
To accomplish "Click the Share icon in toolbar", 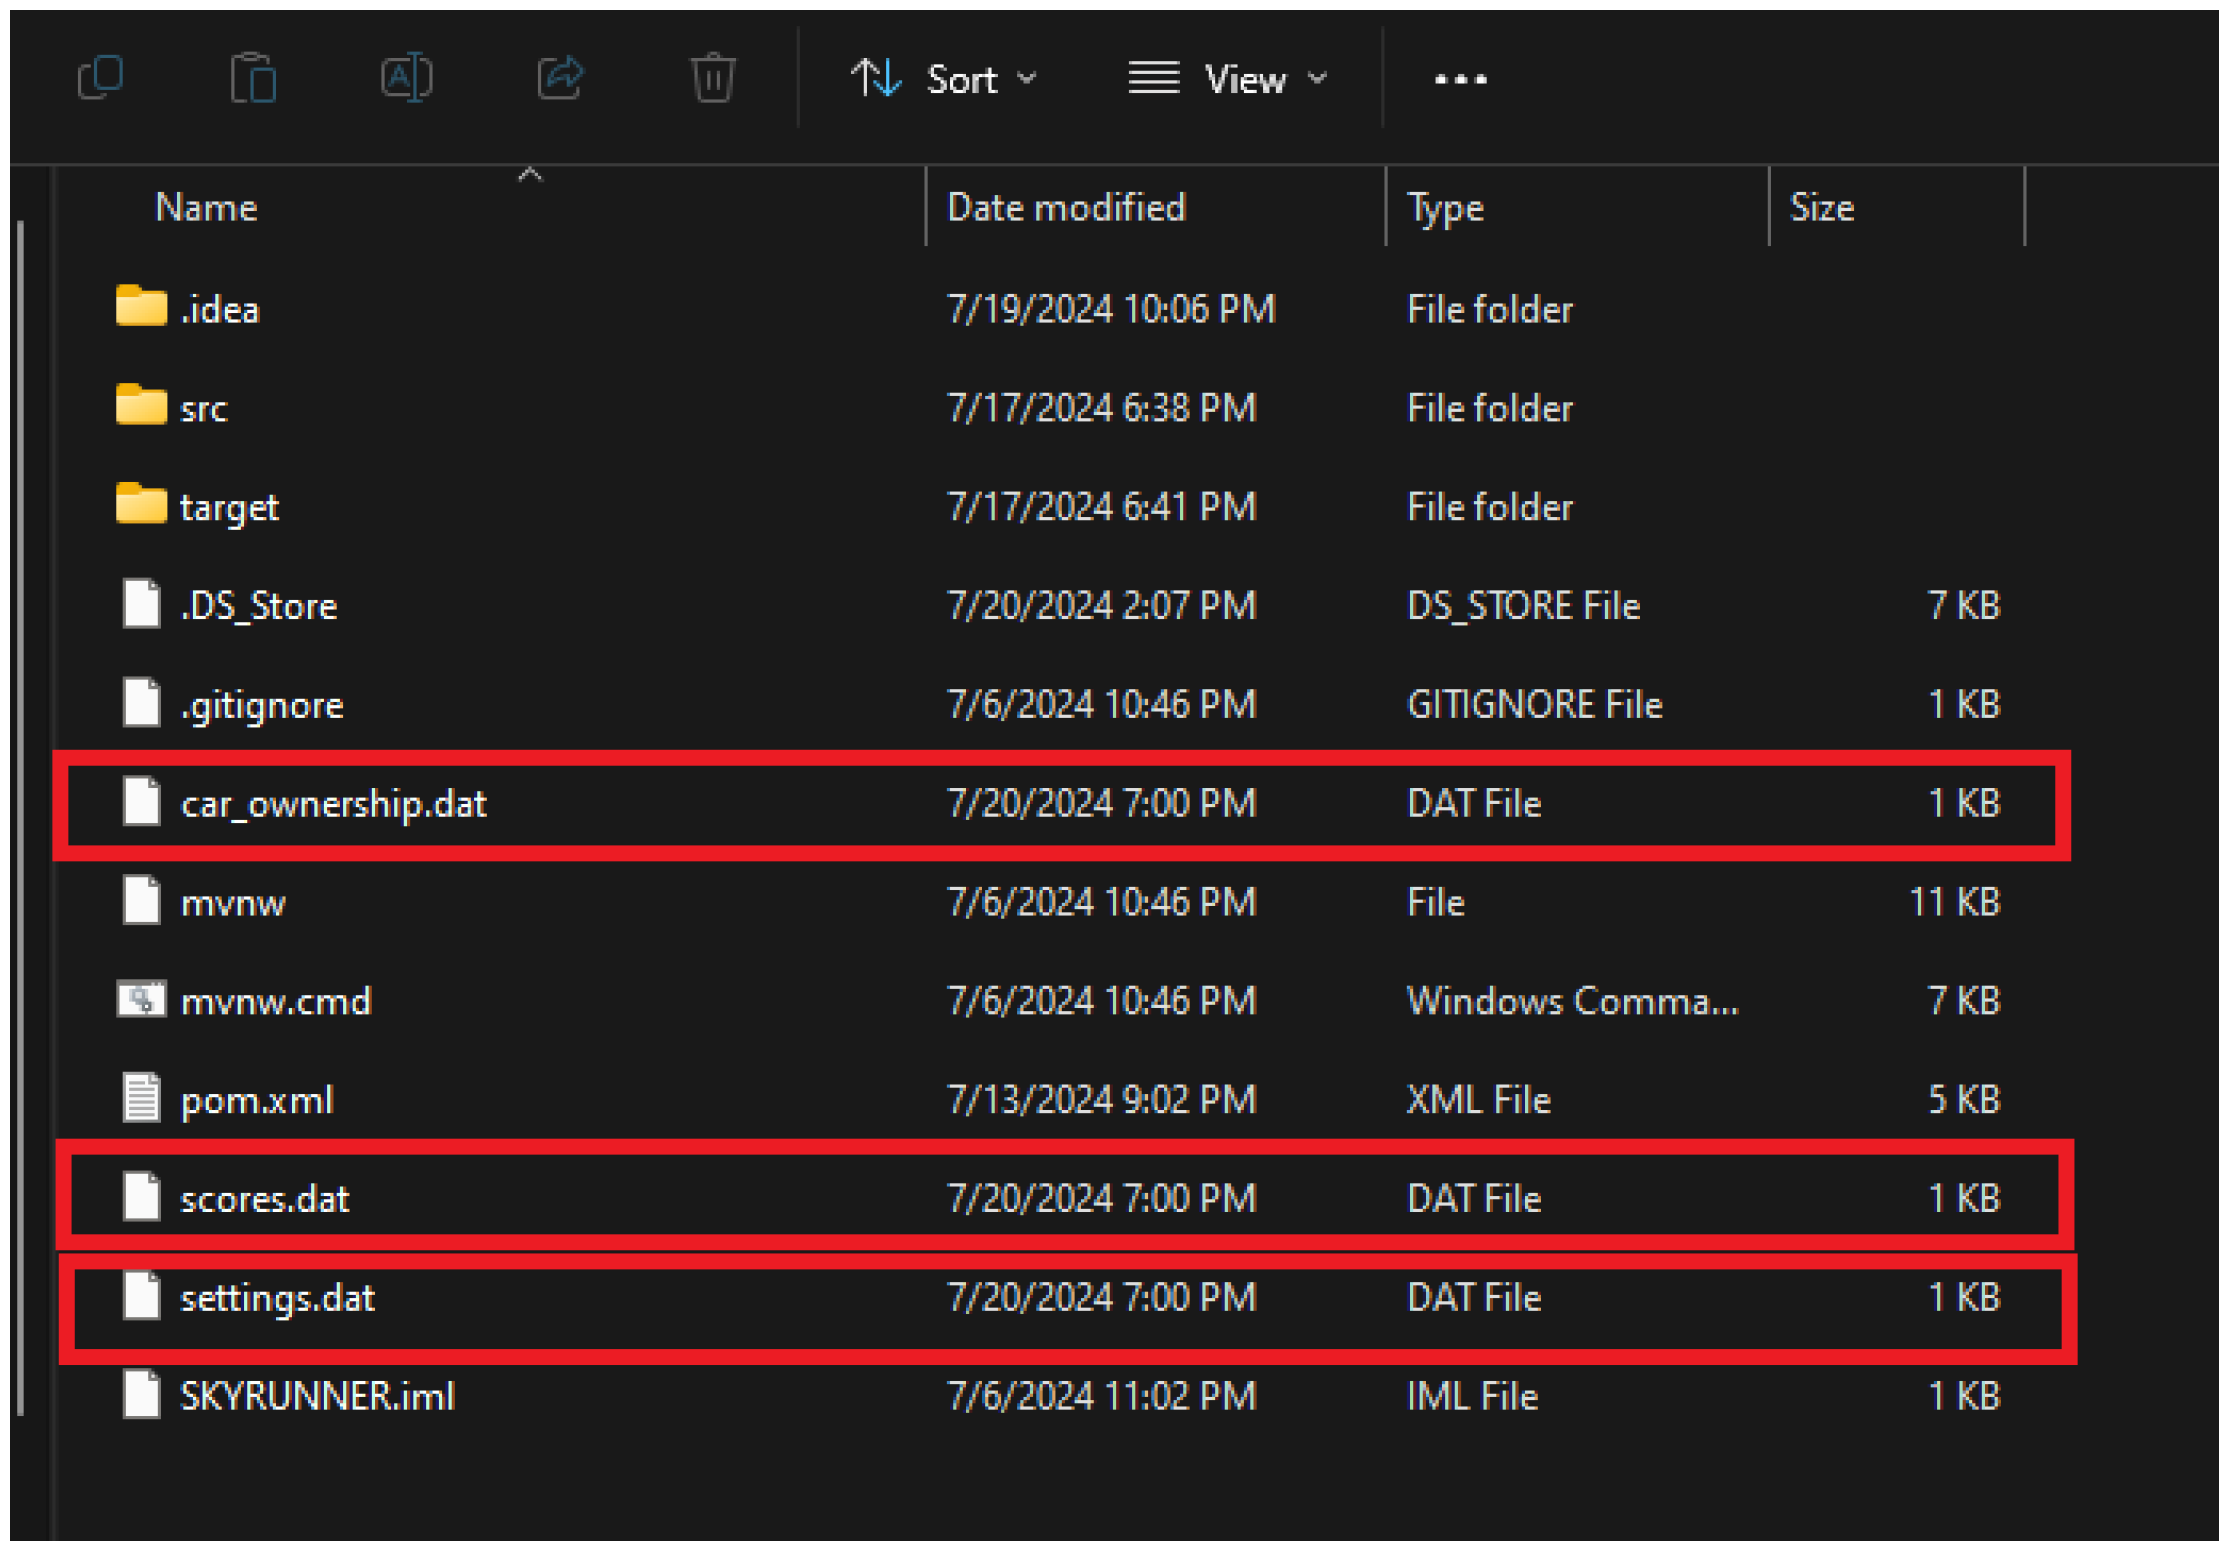I will (560, 77).
